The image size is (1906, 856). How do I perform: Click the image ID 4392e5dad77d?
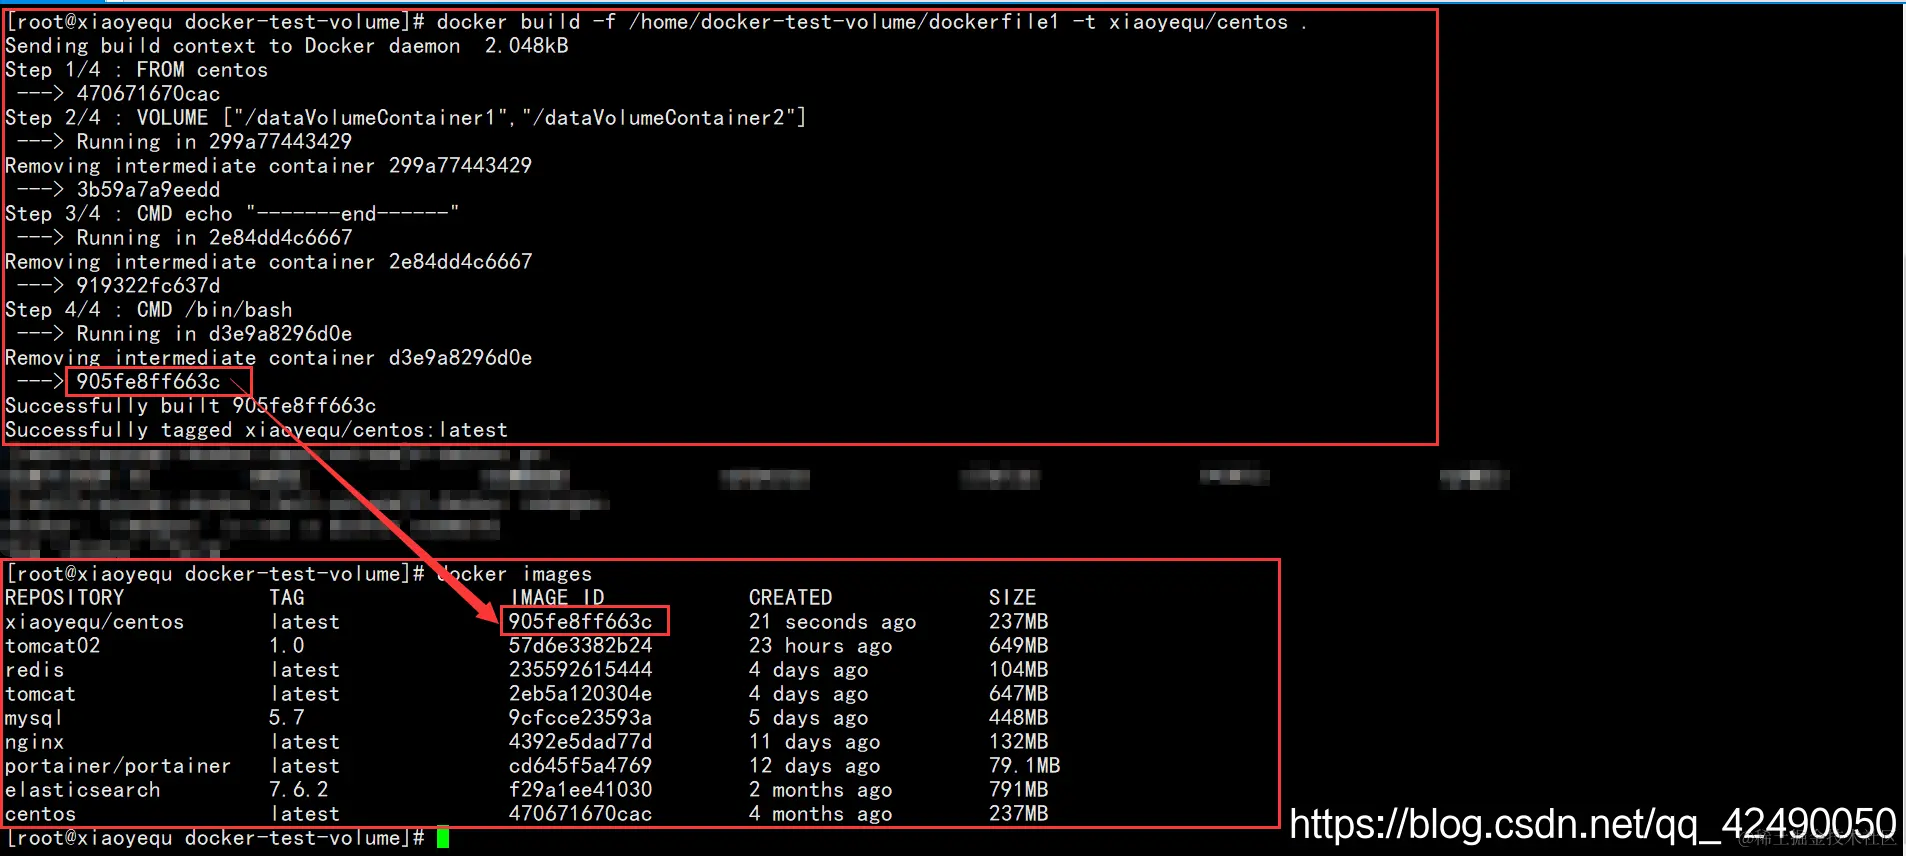pos(580,742)
